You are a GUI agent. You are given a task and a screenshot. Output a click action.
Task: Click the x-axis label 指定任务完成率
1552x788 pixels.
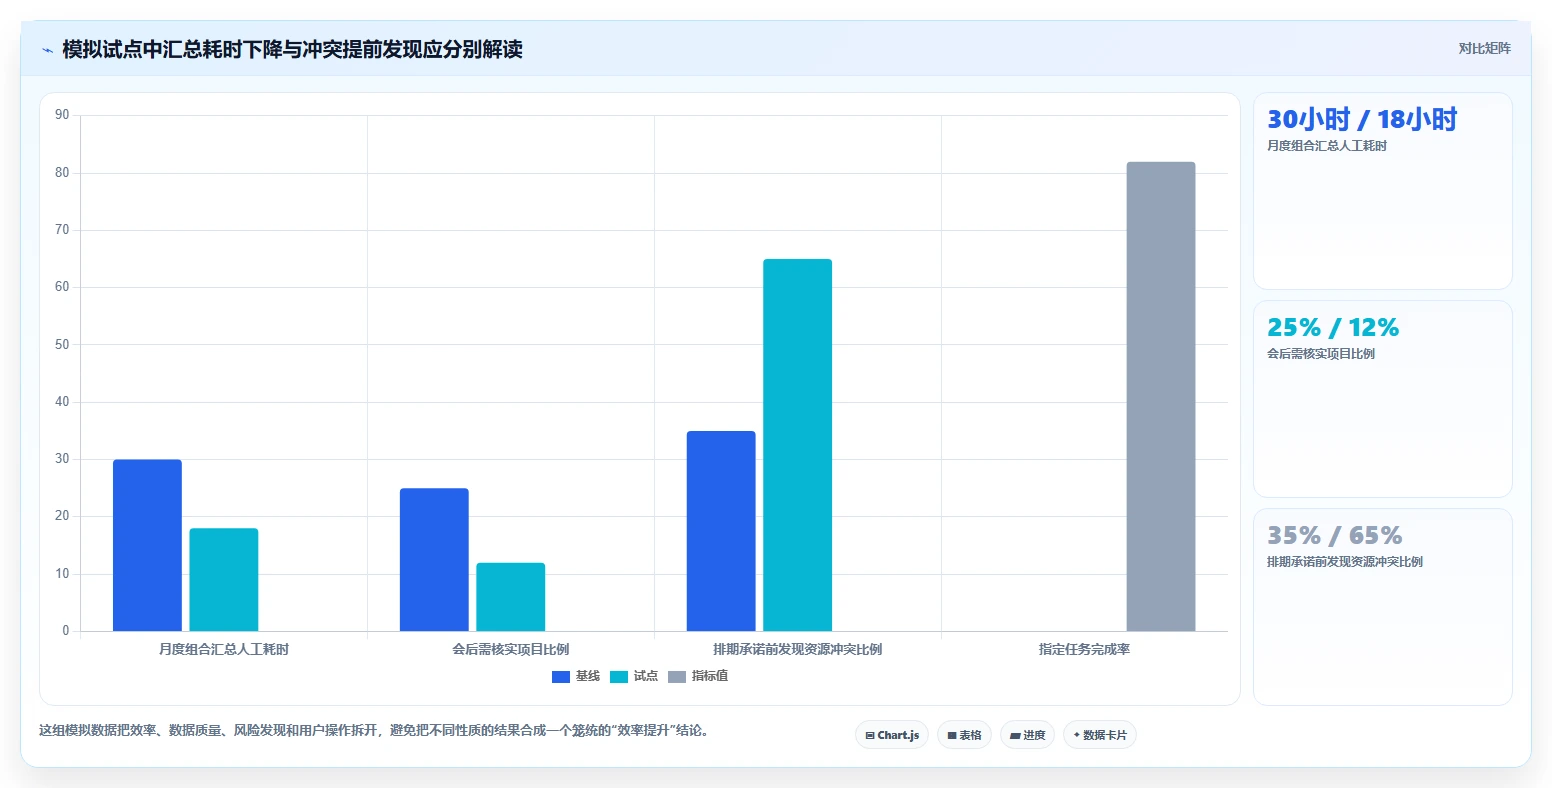pyautogui.click(x=1084, y=649)
